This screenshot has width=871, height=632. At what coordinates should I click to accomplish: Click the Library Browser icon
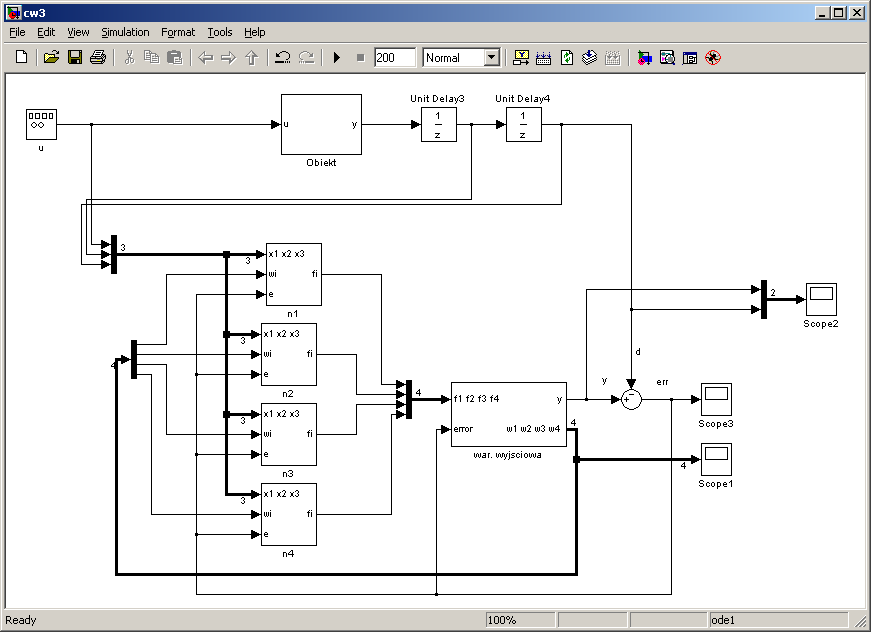(x=643, y=58)
